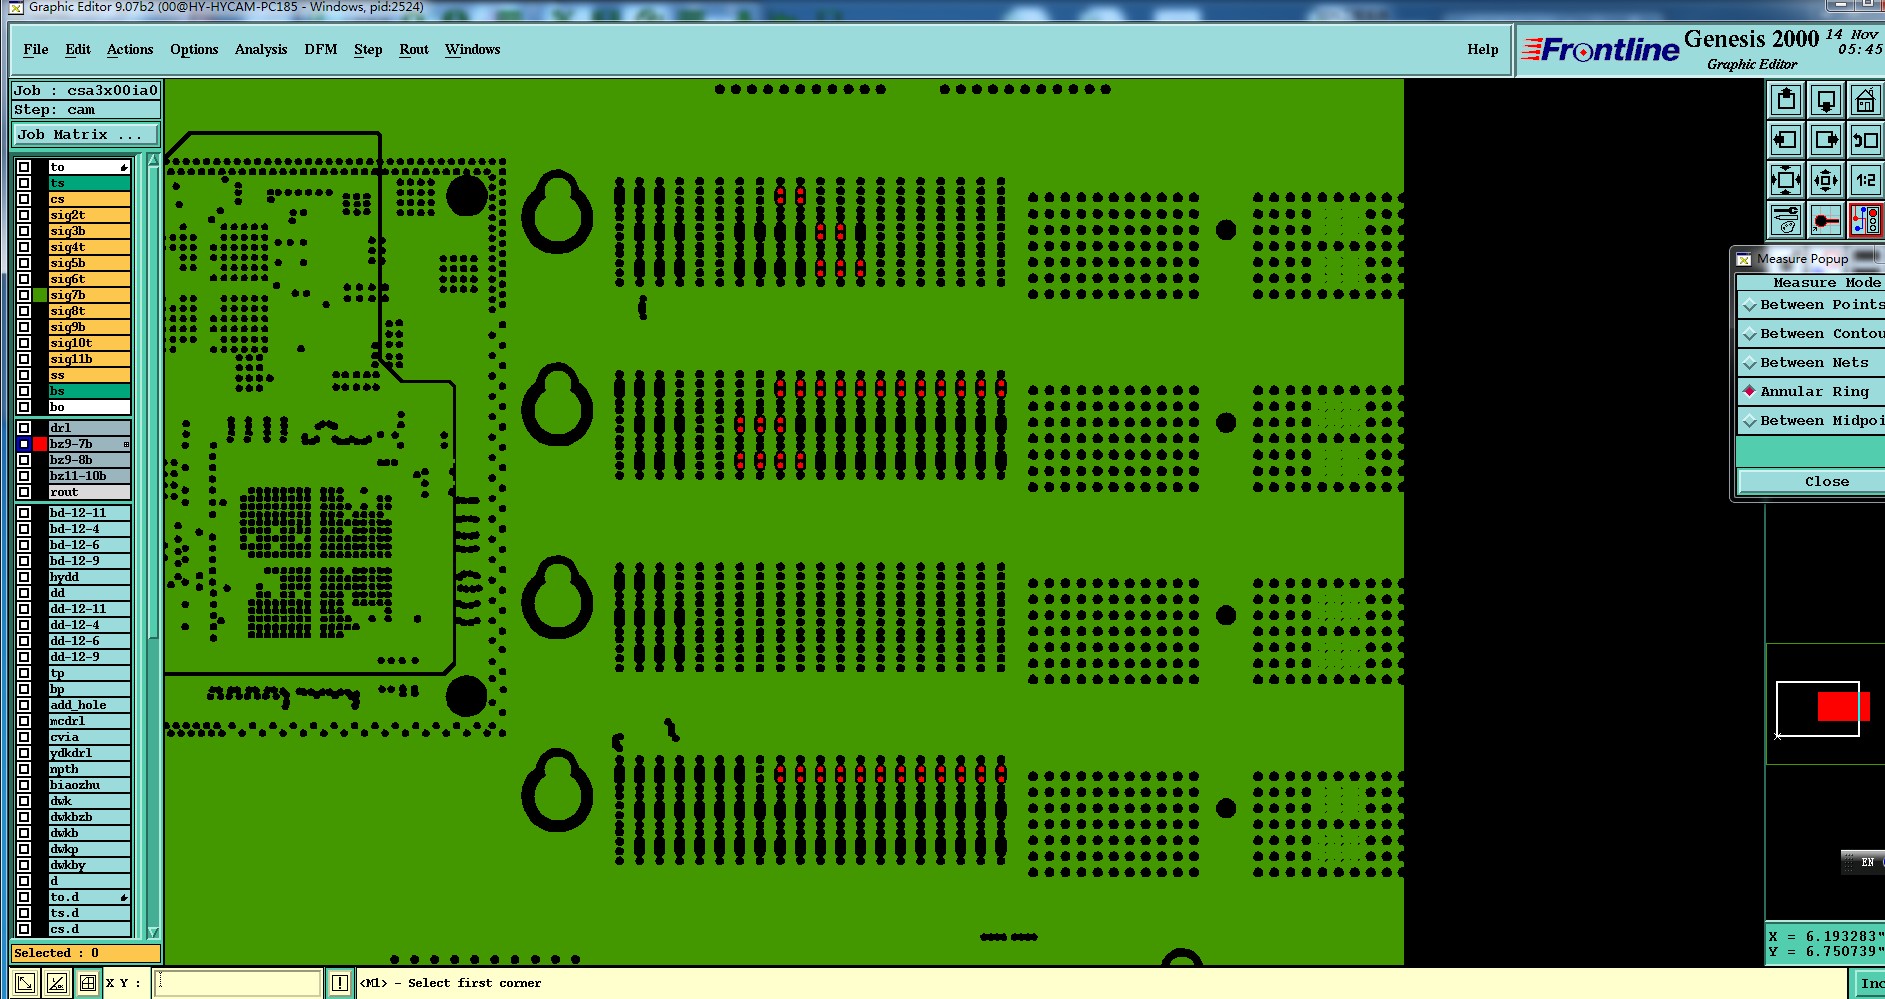The width and height of the screenshot is (1885, 999).
Task: Click the zoom out icon with outward arrows
Action: (1826, 180)
